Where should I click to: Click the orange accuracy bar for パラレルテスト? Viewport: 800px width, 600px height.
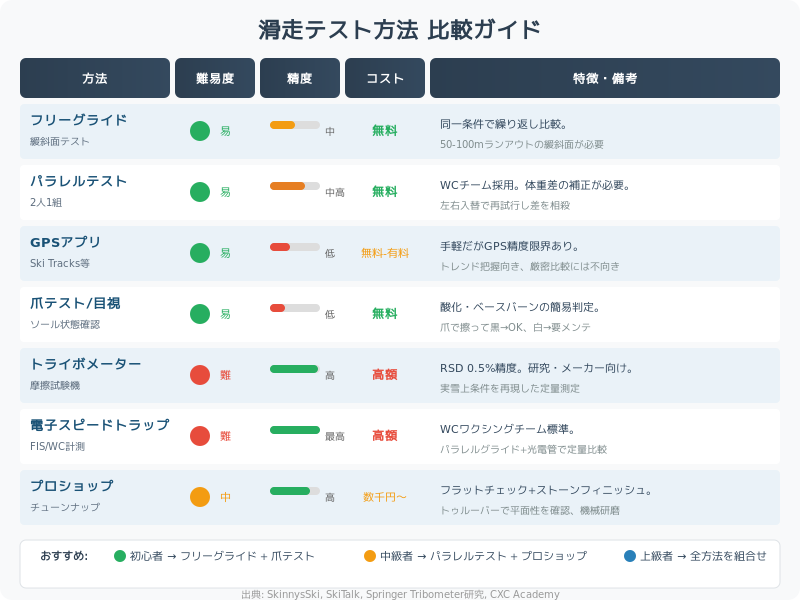pyautogui.click(x=287, y=186)
